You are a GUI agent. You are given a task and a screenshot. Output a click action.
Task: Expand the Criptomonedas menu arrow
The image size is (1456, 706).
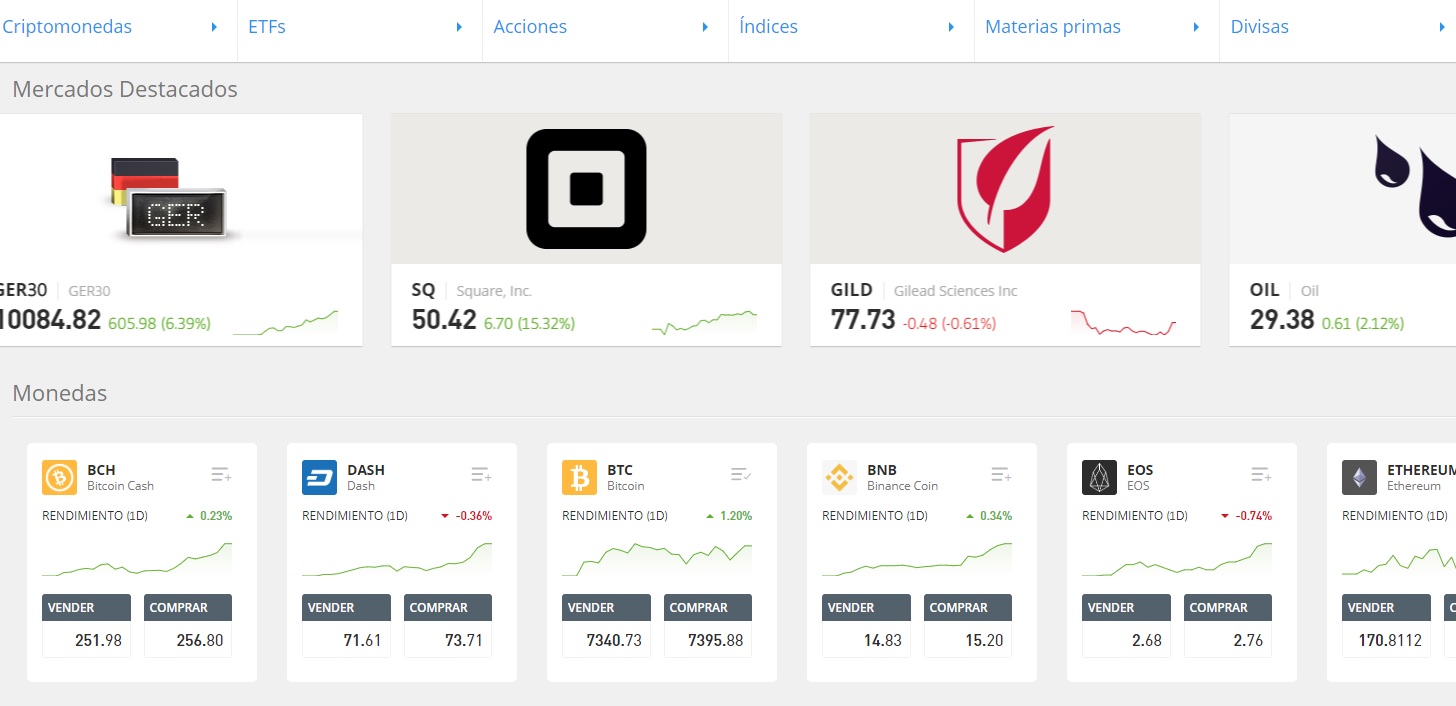[214, 27]
